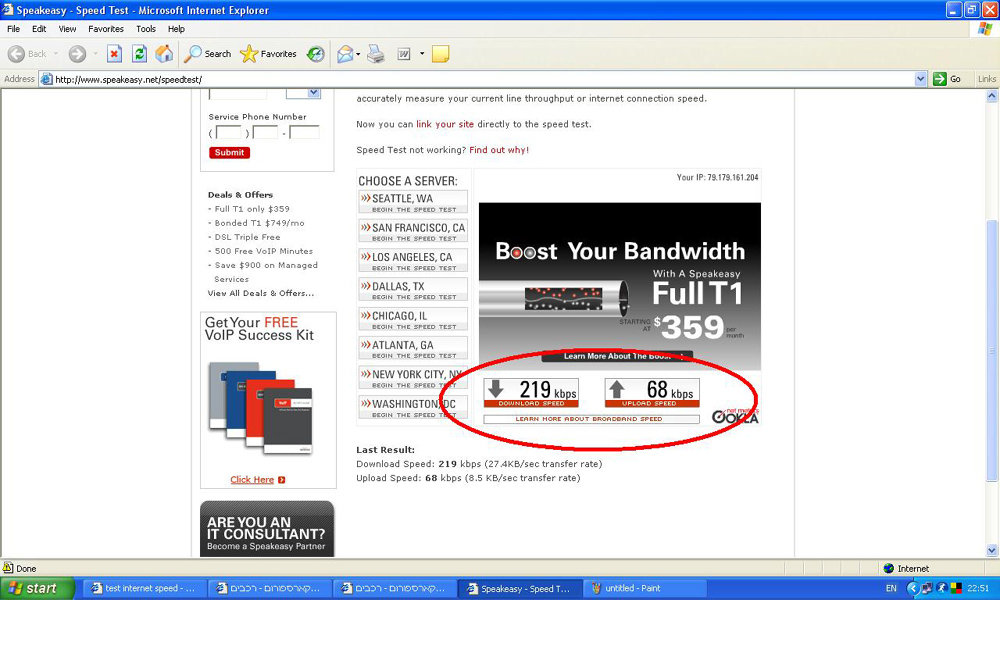Open the Edit menu

coord(39,29)
